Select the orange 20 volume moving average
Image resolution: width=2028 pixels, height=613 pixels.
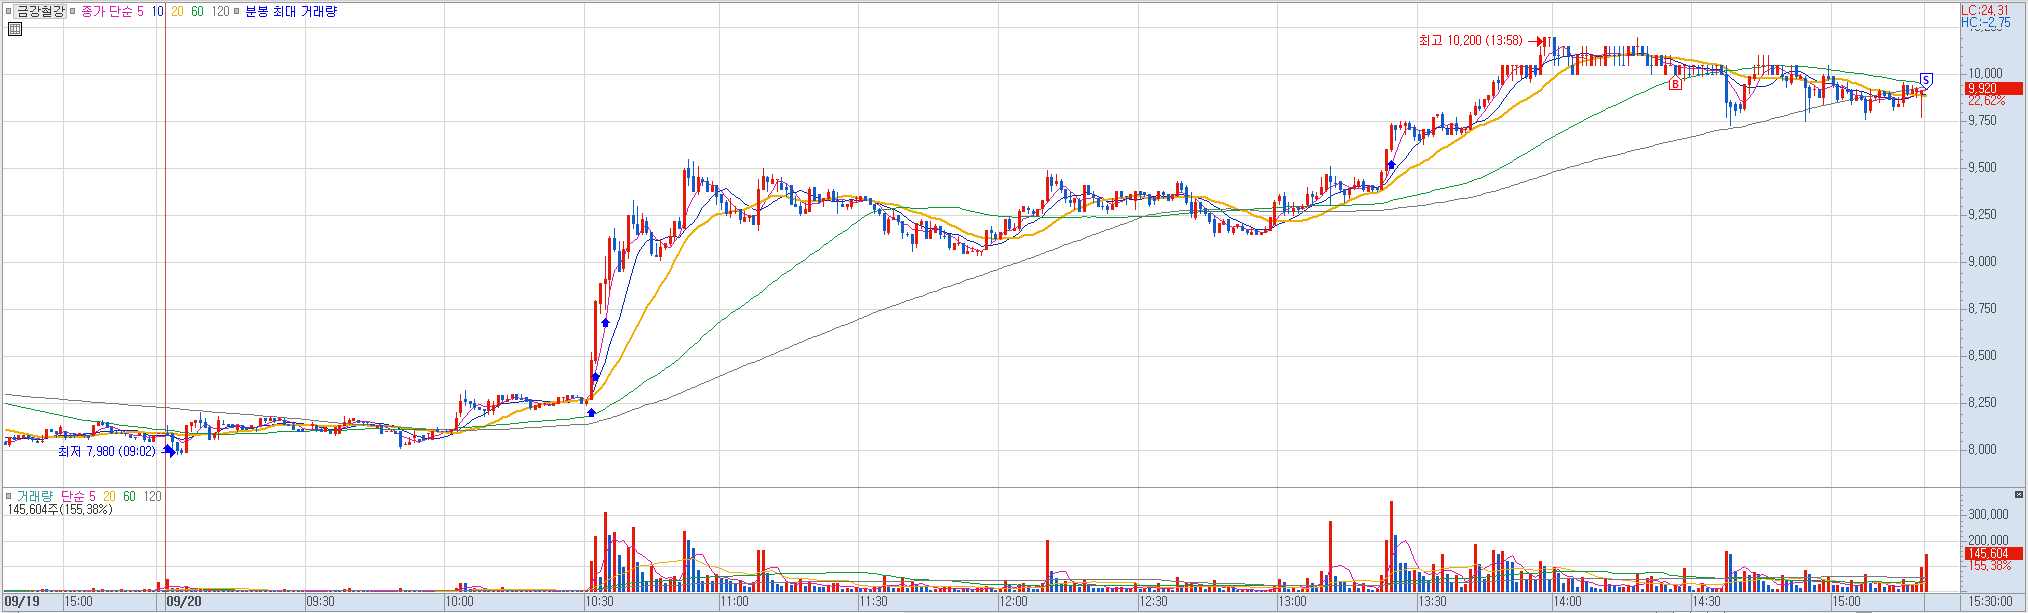pyautogui.click(x=110, y=496)
